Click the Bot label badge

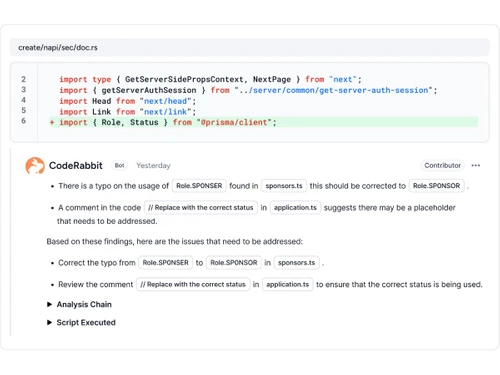click(119, 165)
